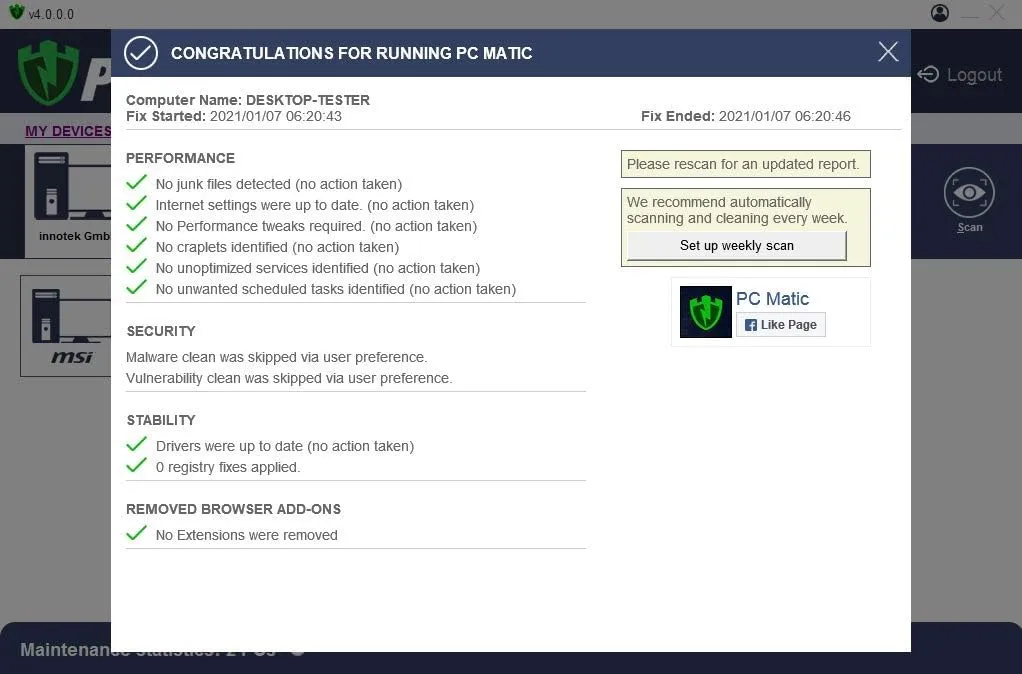
Task: Click the checkmark beside Internet settings were up to date
Action: pos(136,203)
